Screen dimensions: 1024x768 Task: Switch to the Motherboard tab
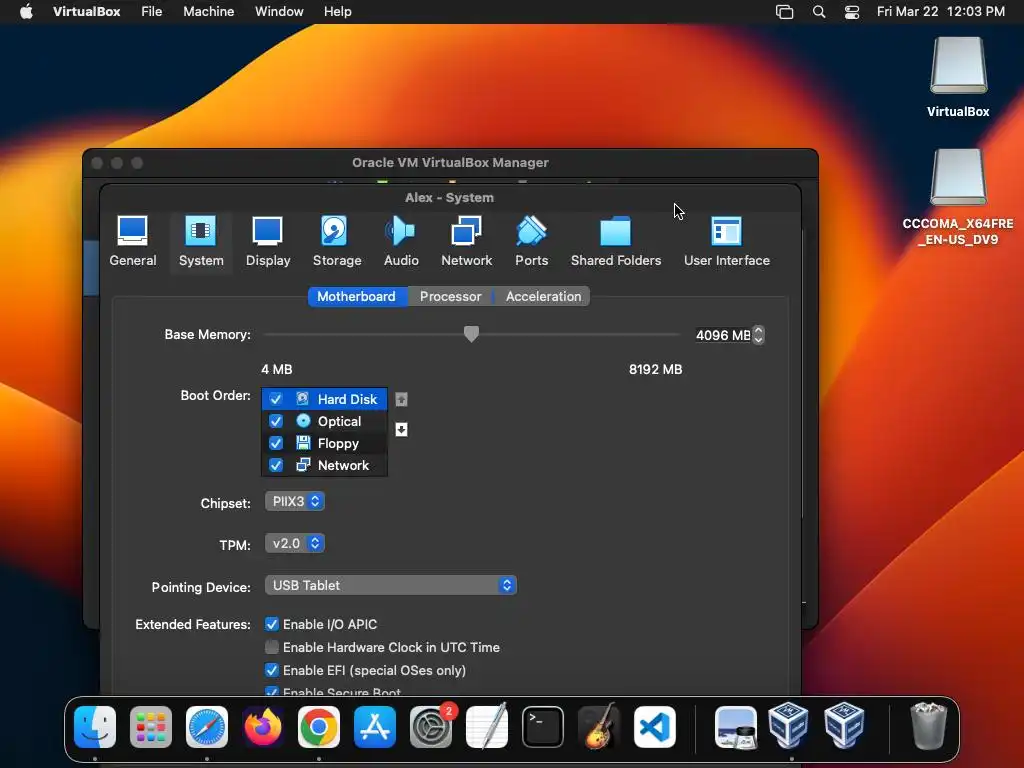point(357,296)
